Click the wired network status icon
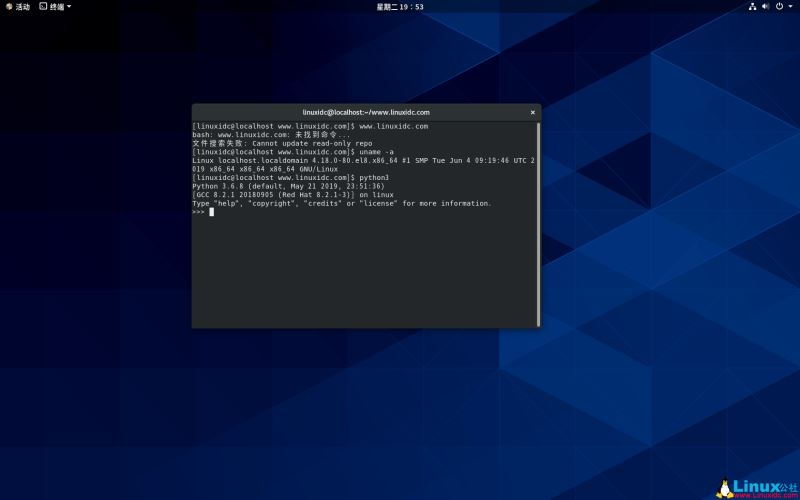The height and width of the screenshot is (500, 800). [x=752, y=6]
